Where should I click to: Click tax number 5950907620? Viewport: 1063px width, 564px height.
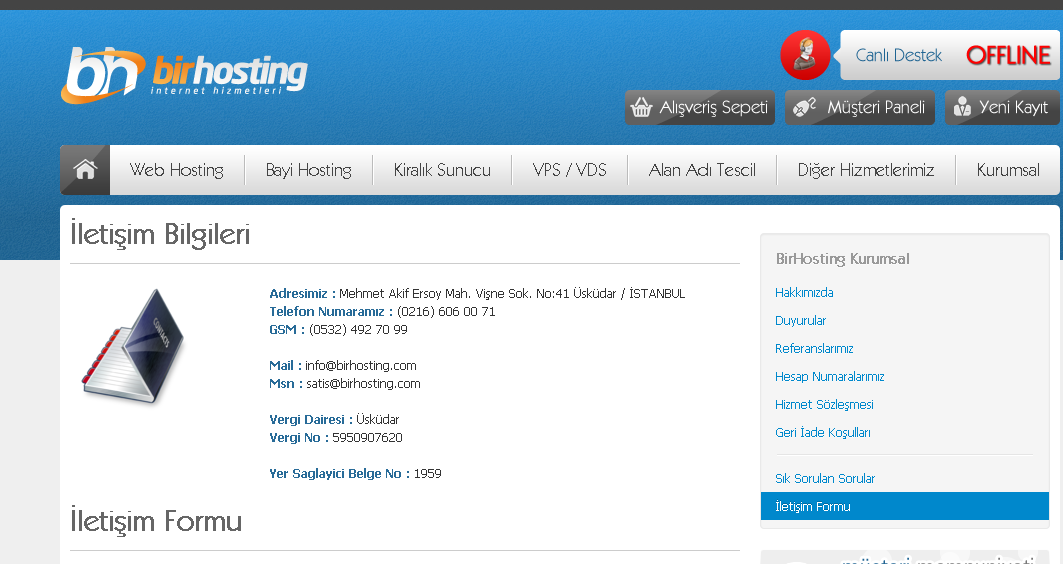click(x=367, y=438)
